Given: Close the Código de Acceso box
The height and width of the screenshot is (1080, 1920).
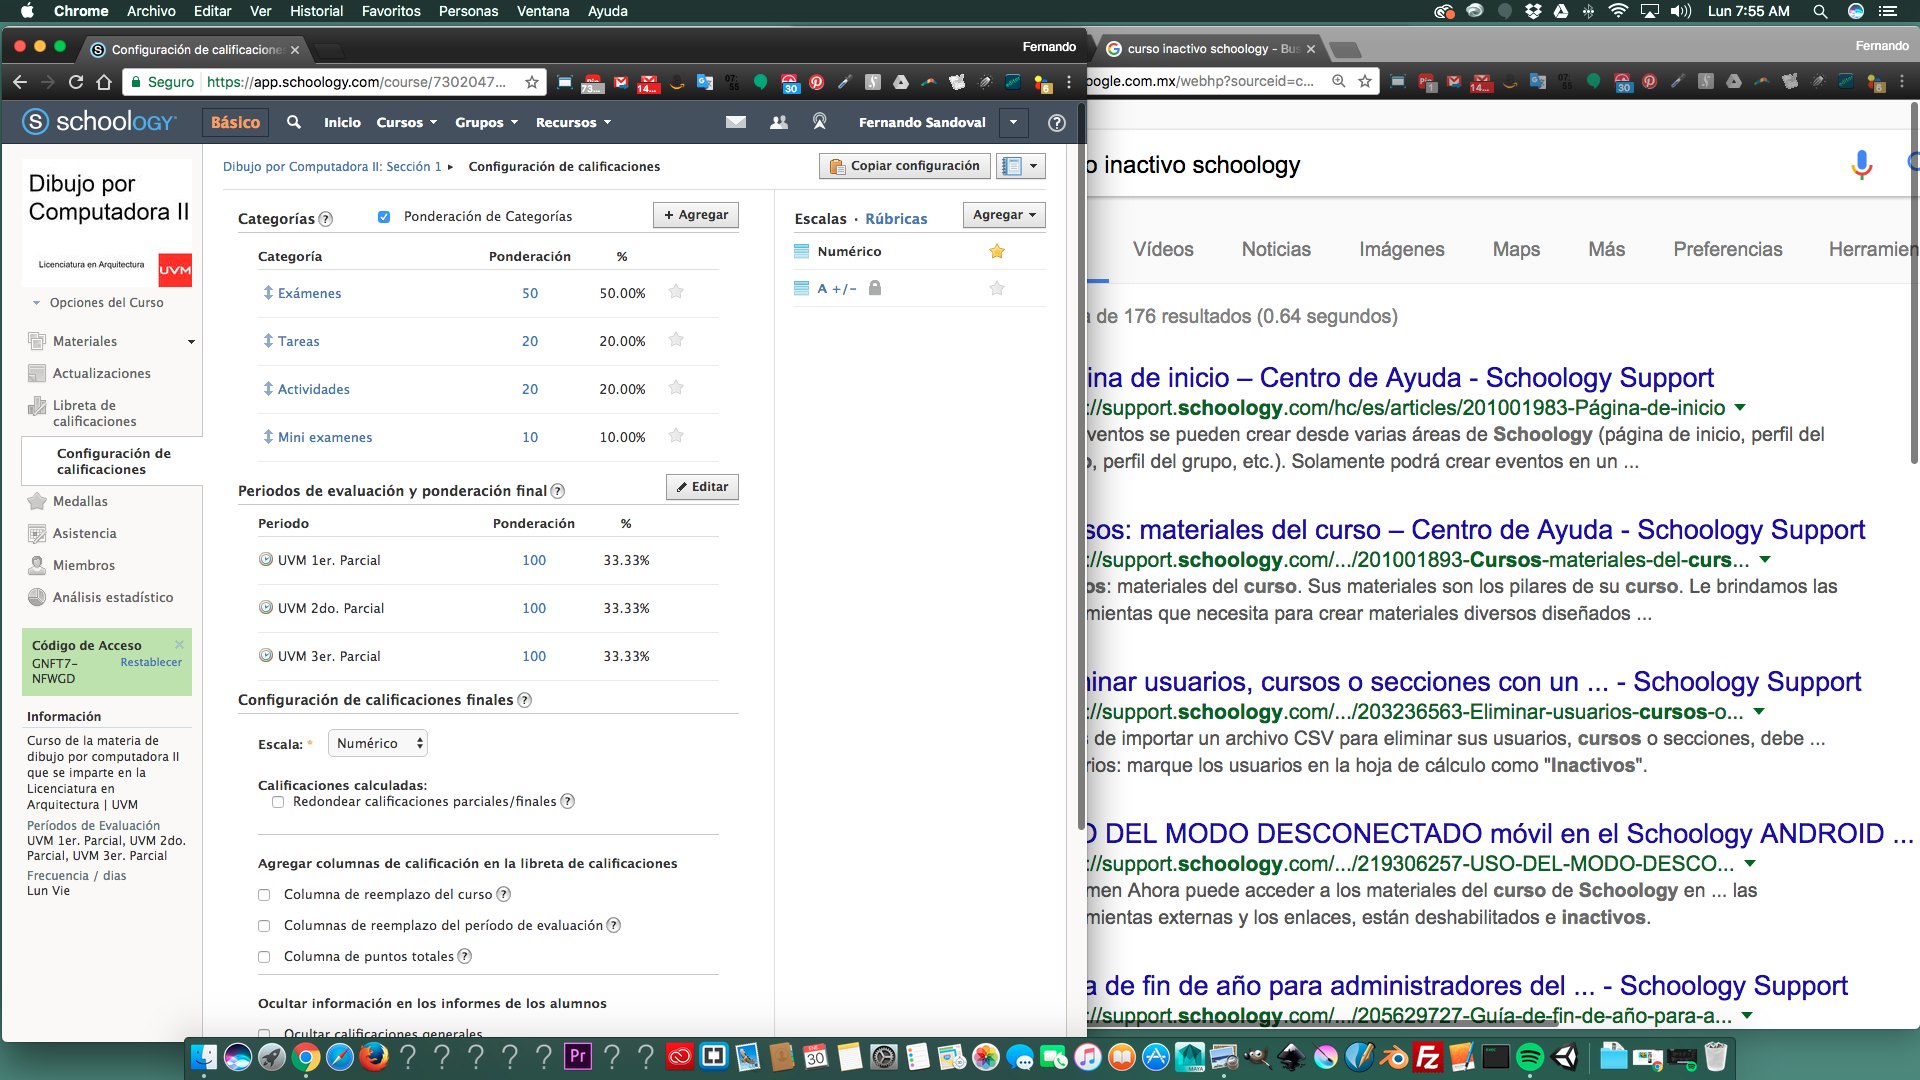Looking at the screenshot, I should click(180, 644).
